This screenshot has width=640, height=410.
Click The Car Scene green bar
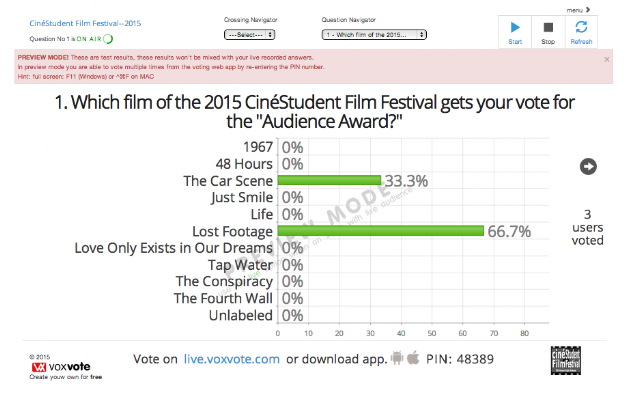(329, 180)
